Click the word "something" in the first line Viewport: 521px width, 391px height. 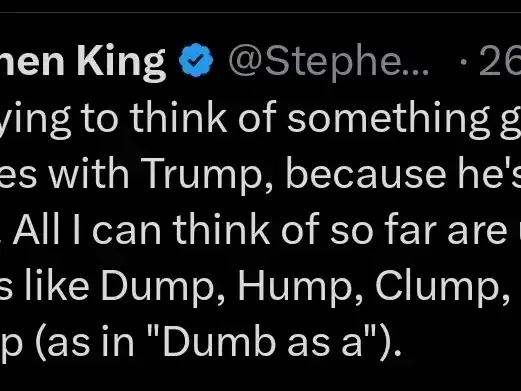(x=387, y=119)
